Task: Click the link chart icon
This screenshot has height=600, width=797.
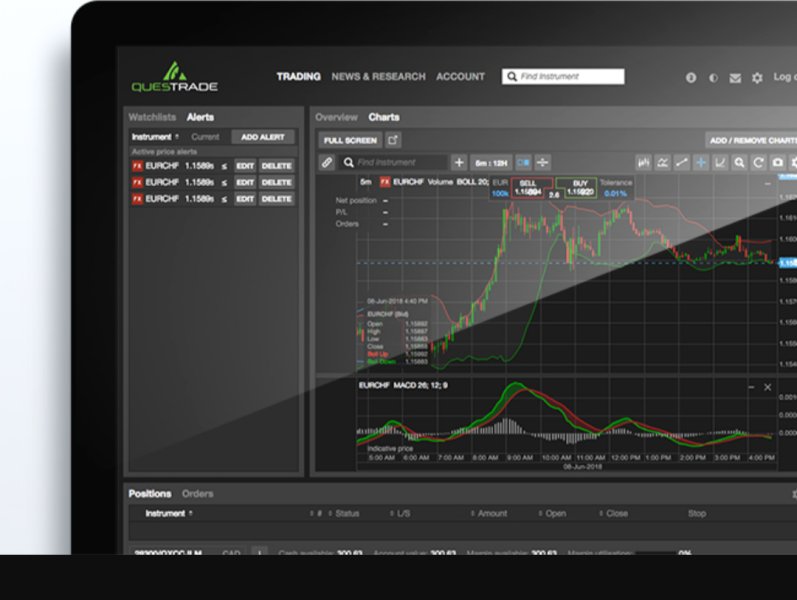Action: [327, 163]
